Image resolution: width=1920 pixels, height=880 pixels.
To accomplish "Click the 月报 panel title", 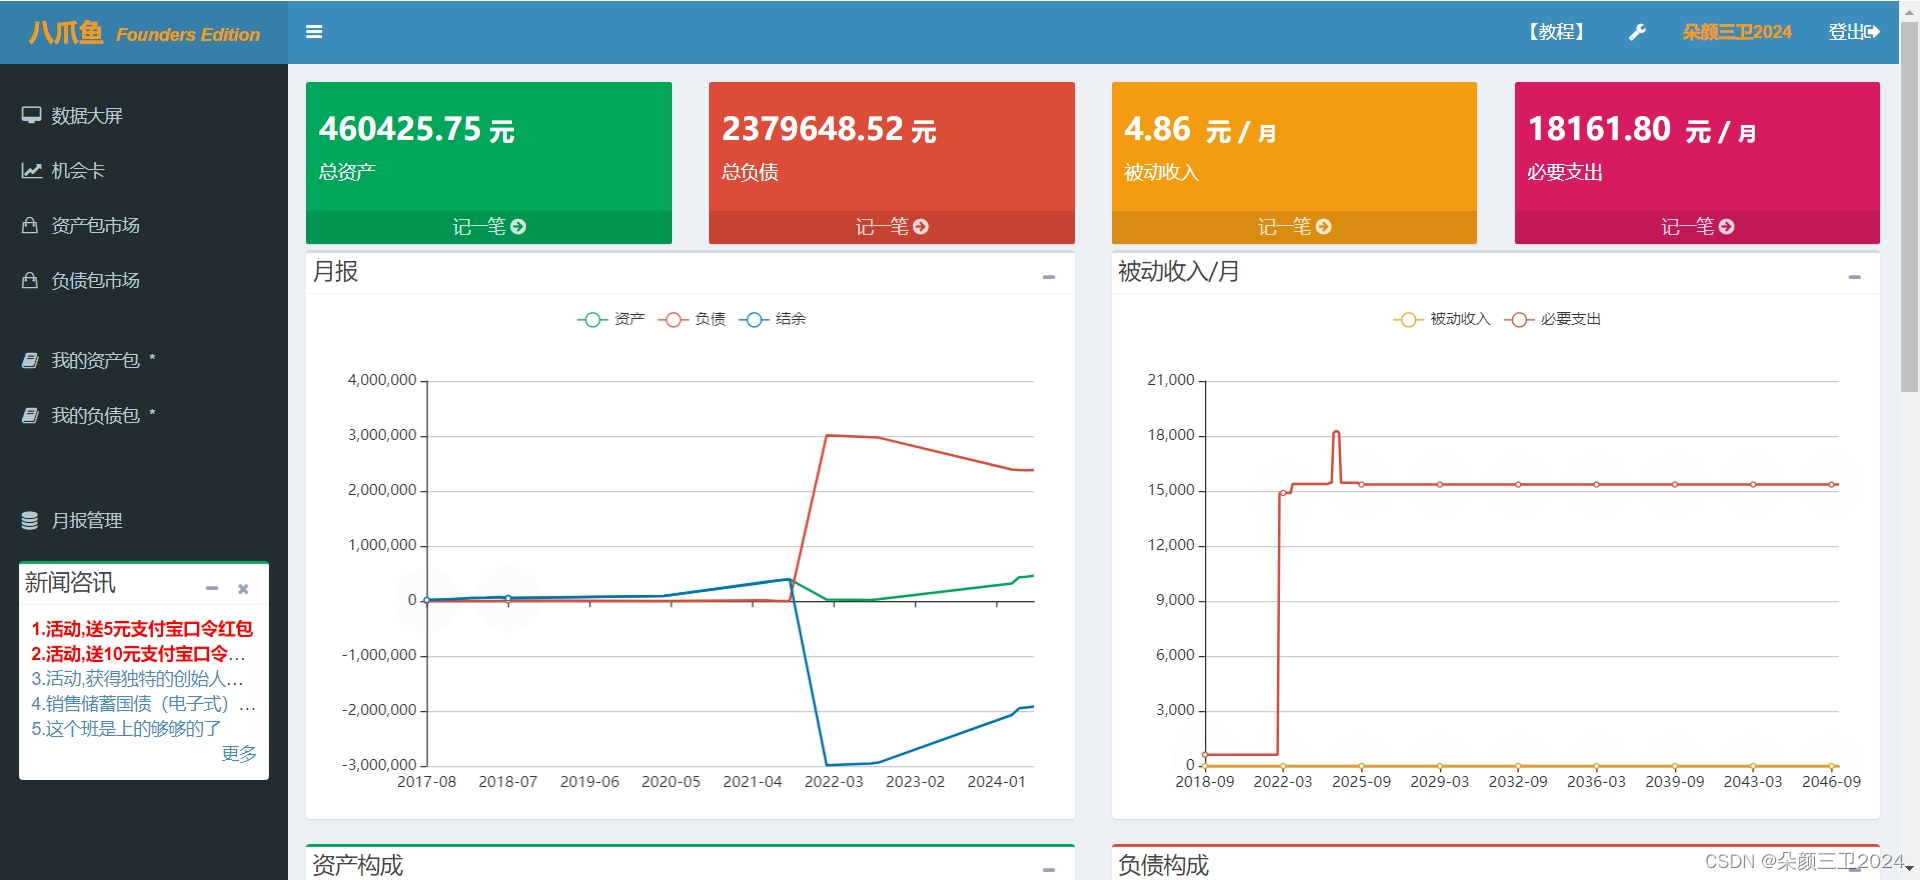I will click(336, 272).
